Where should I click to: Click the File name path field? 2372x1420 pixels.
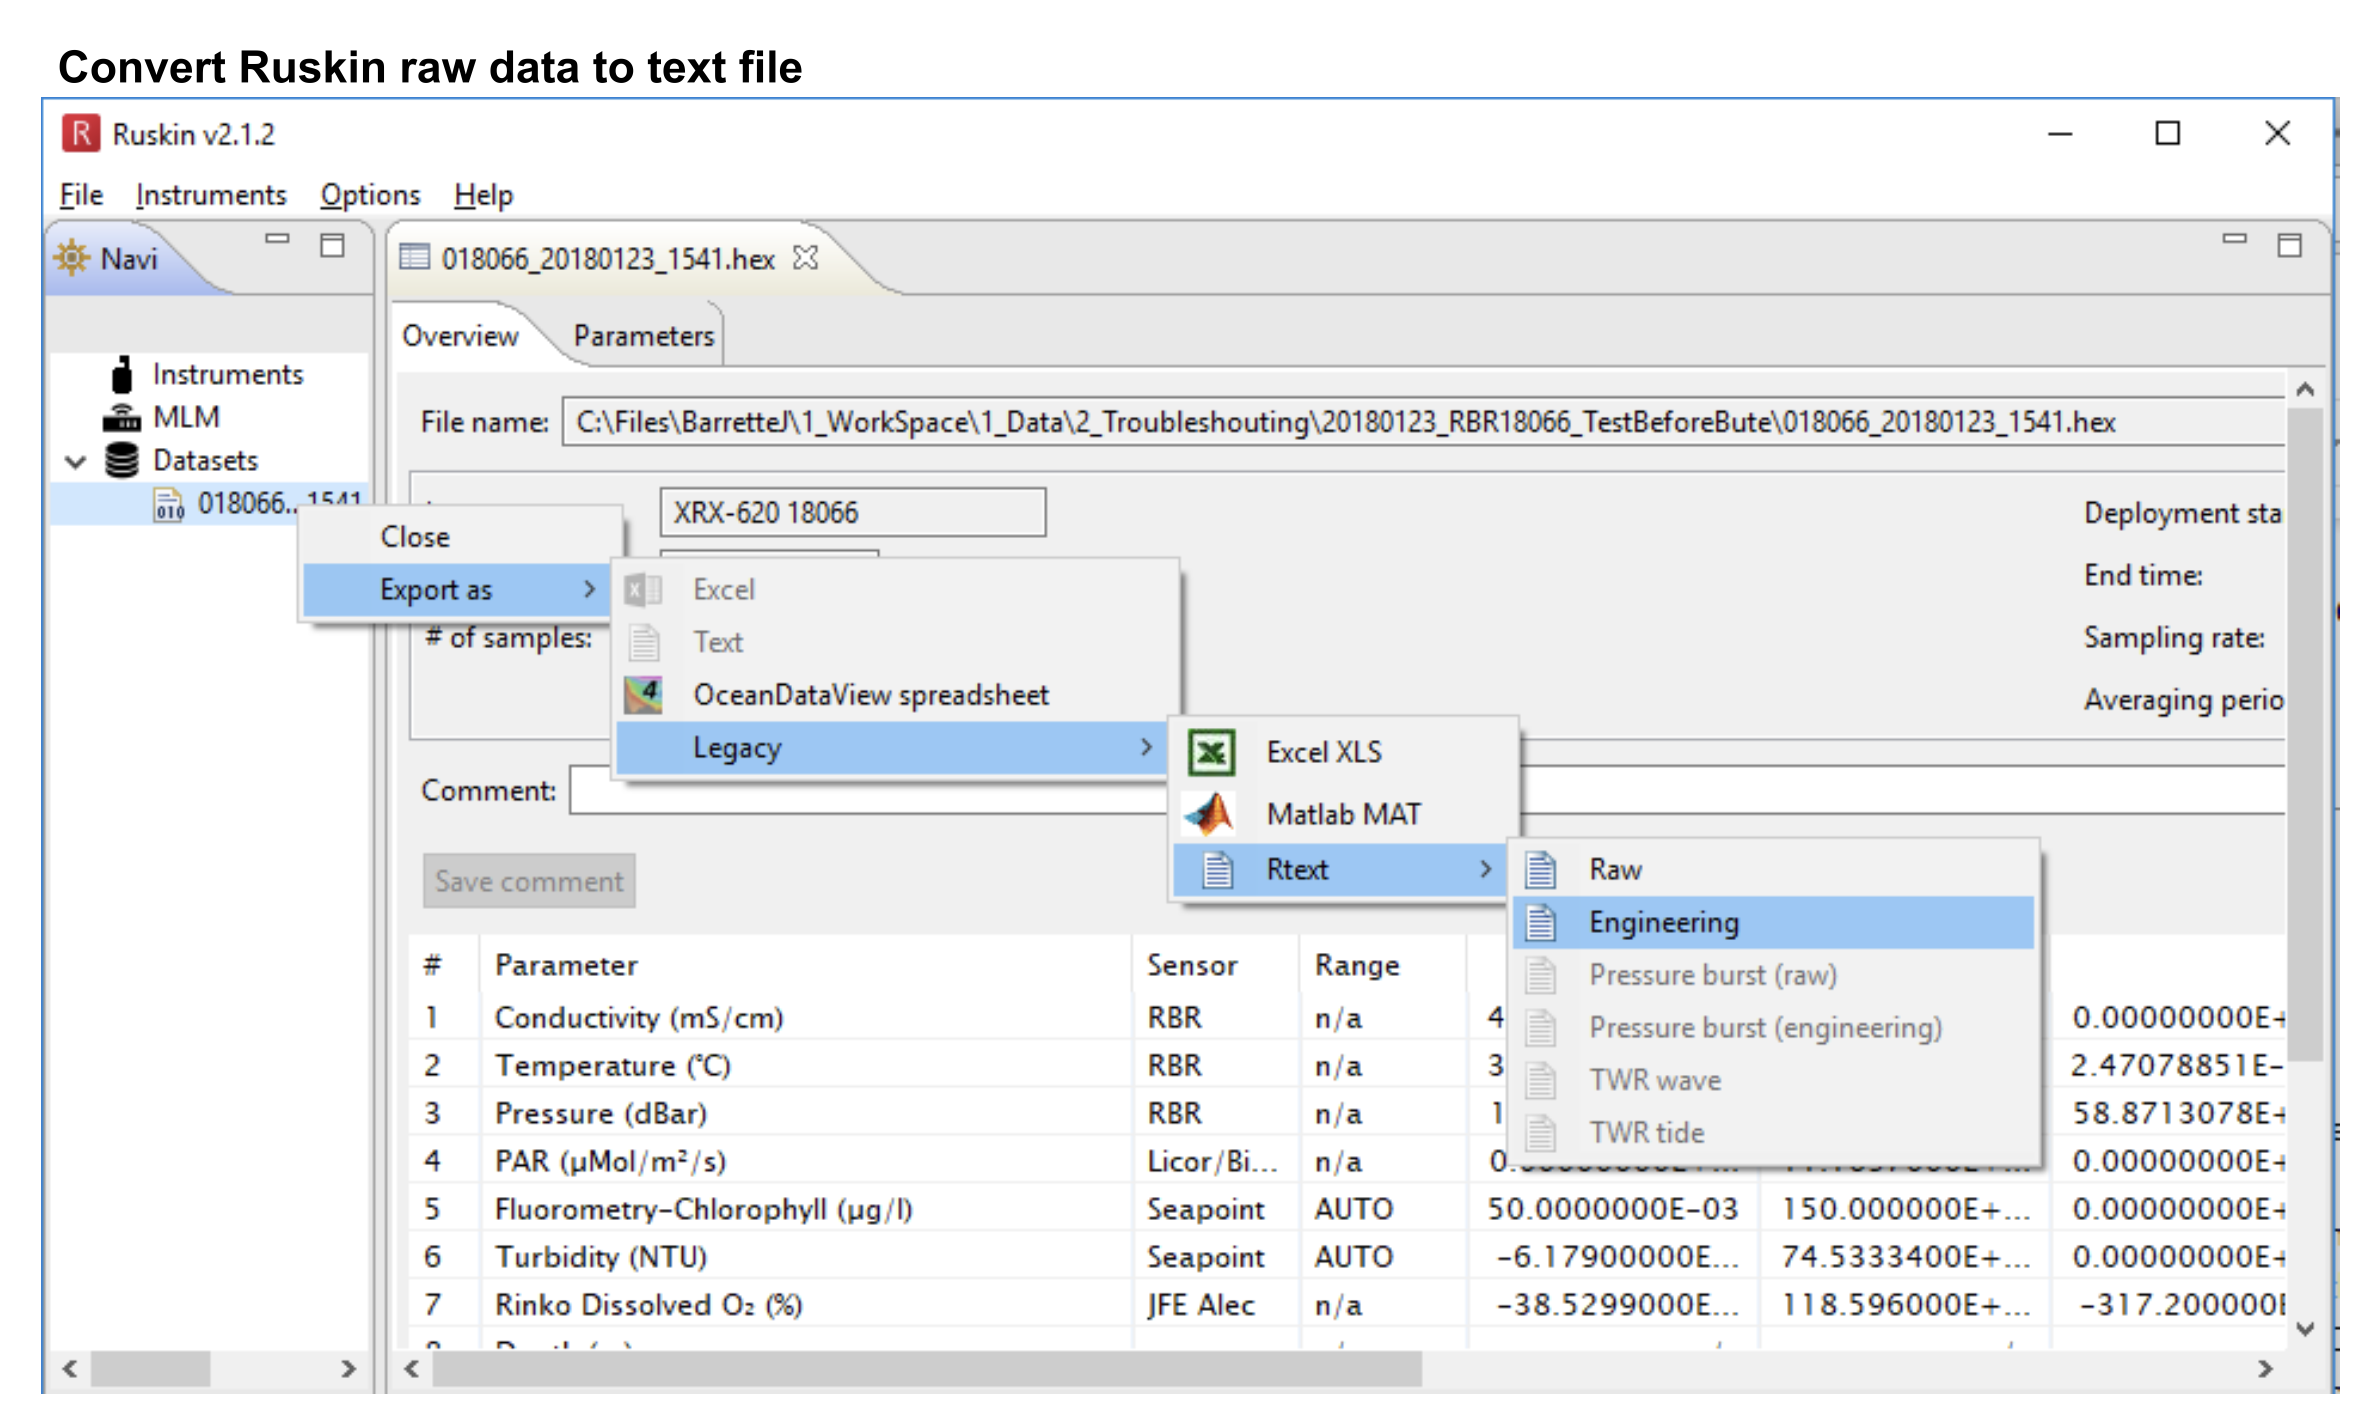[1424, 422]
